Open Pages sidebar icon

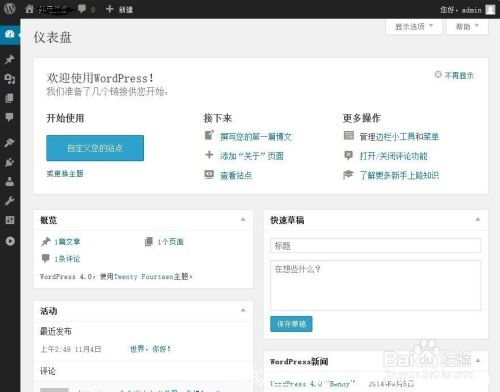coord(10,98)
